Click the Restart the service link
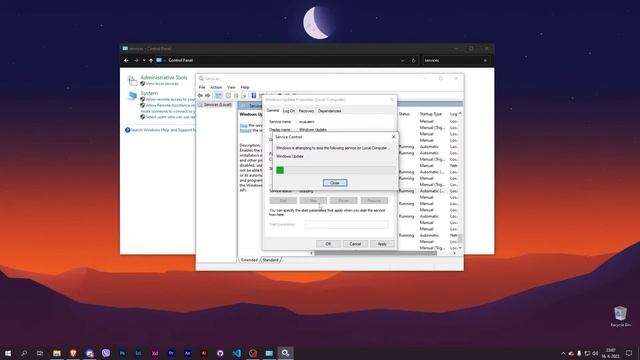The width and height of the screenshot is (640, 360). (245, 130)
